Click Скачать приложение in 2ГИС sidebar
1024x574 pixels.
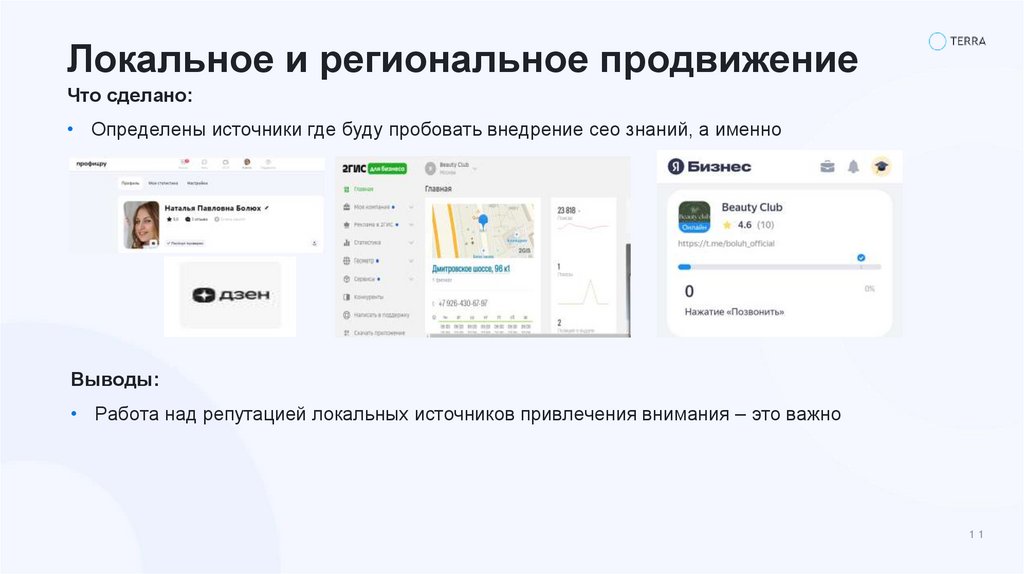[379, 333]
